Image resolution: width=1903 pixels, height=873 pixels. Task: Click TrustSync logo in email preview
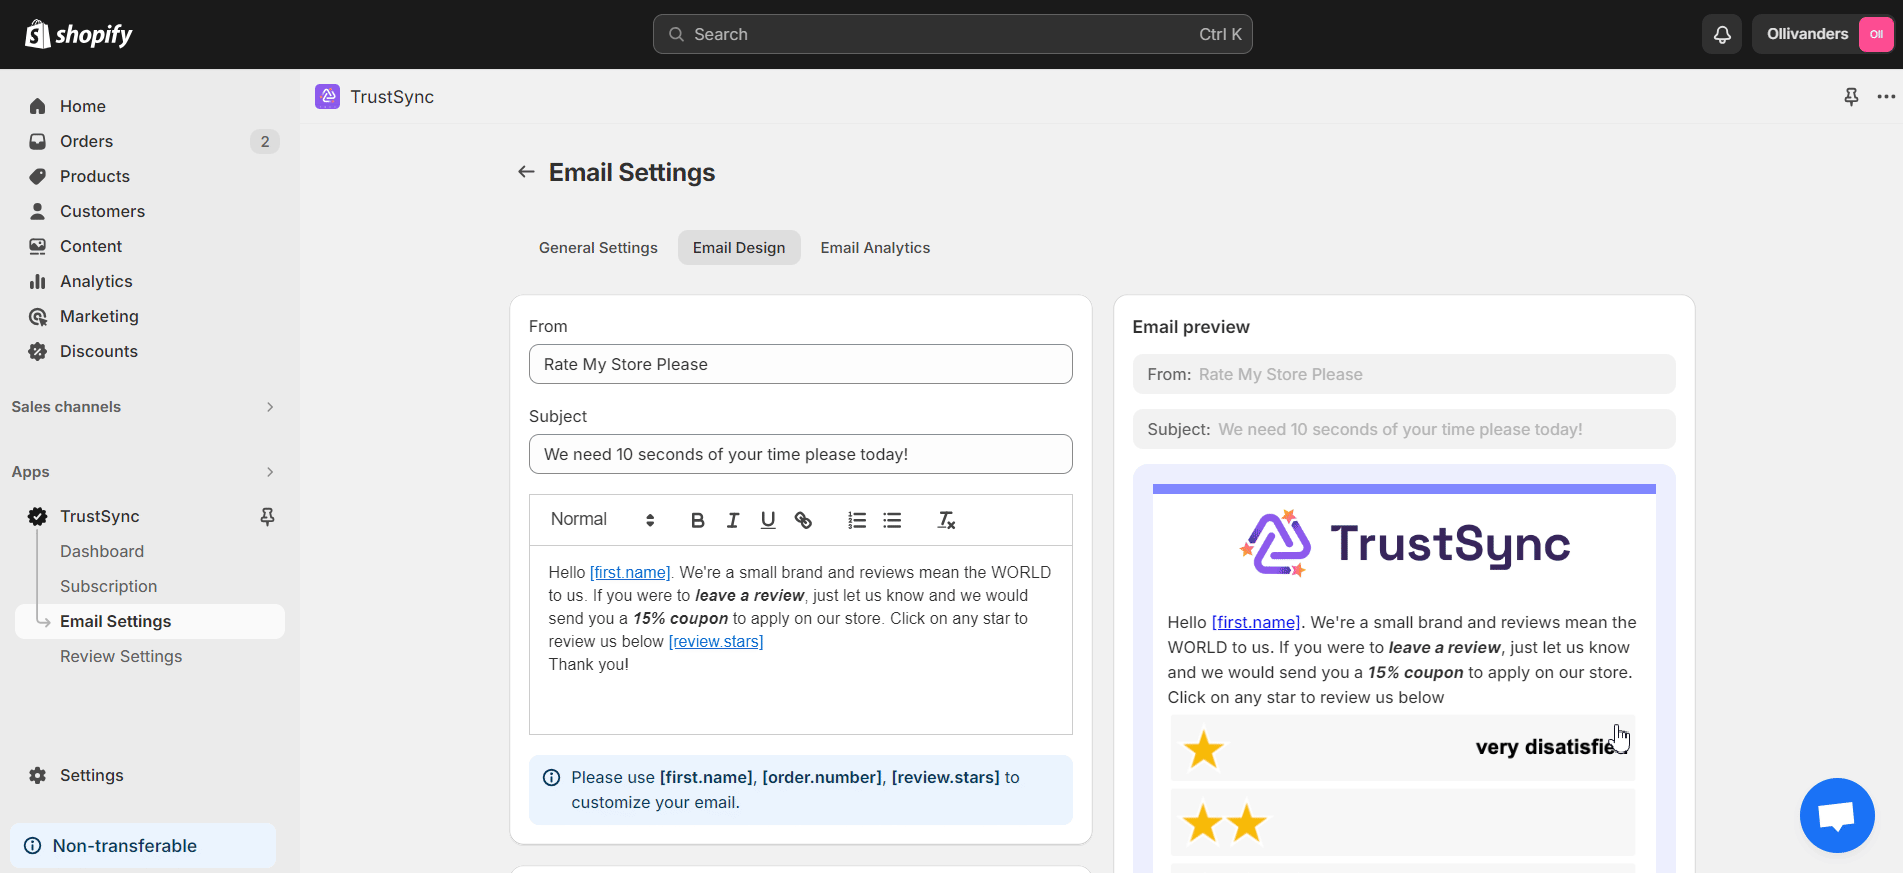click(1404, 544)
